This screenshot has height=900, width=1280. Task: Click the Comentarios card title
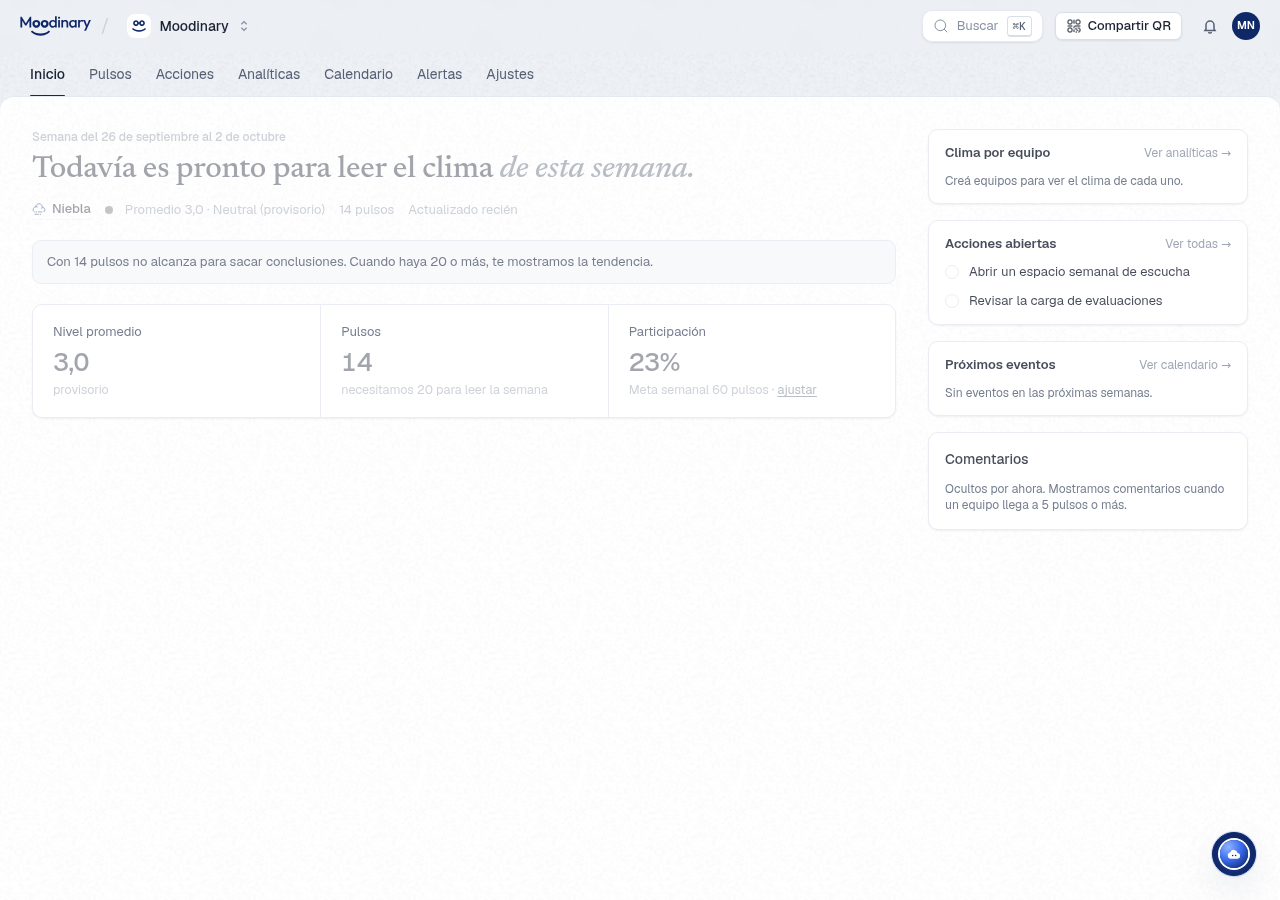(987, 459)
